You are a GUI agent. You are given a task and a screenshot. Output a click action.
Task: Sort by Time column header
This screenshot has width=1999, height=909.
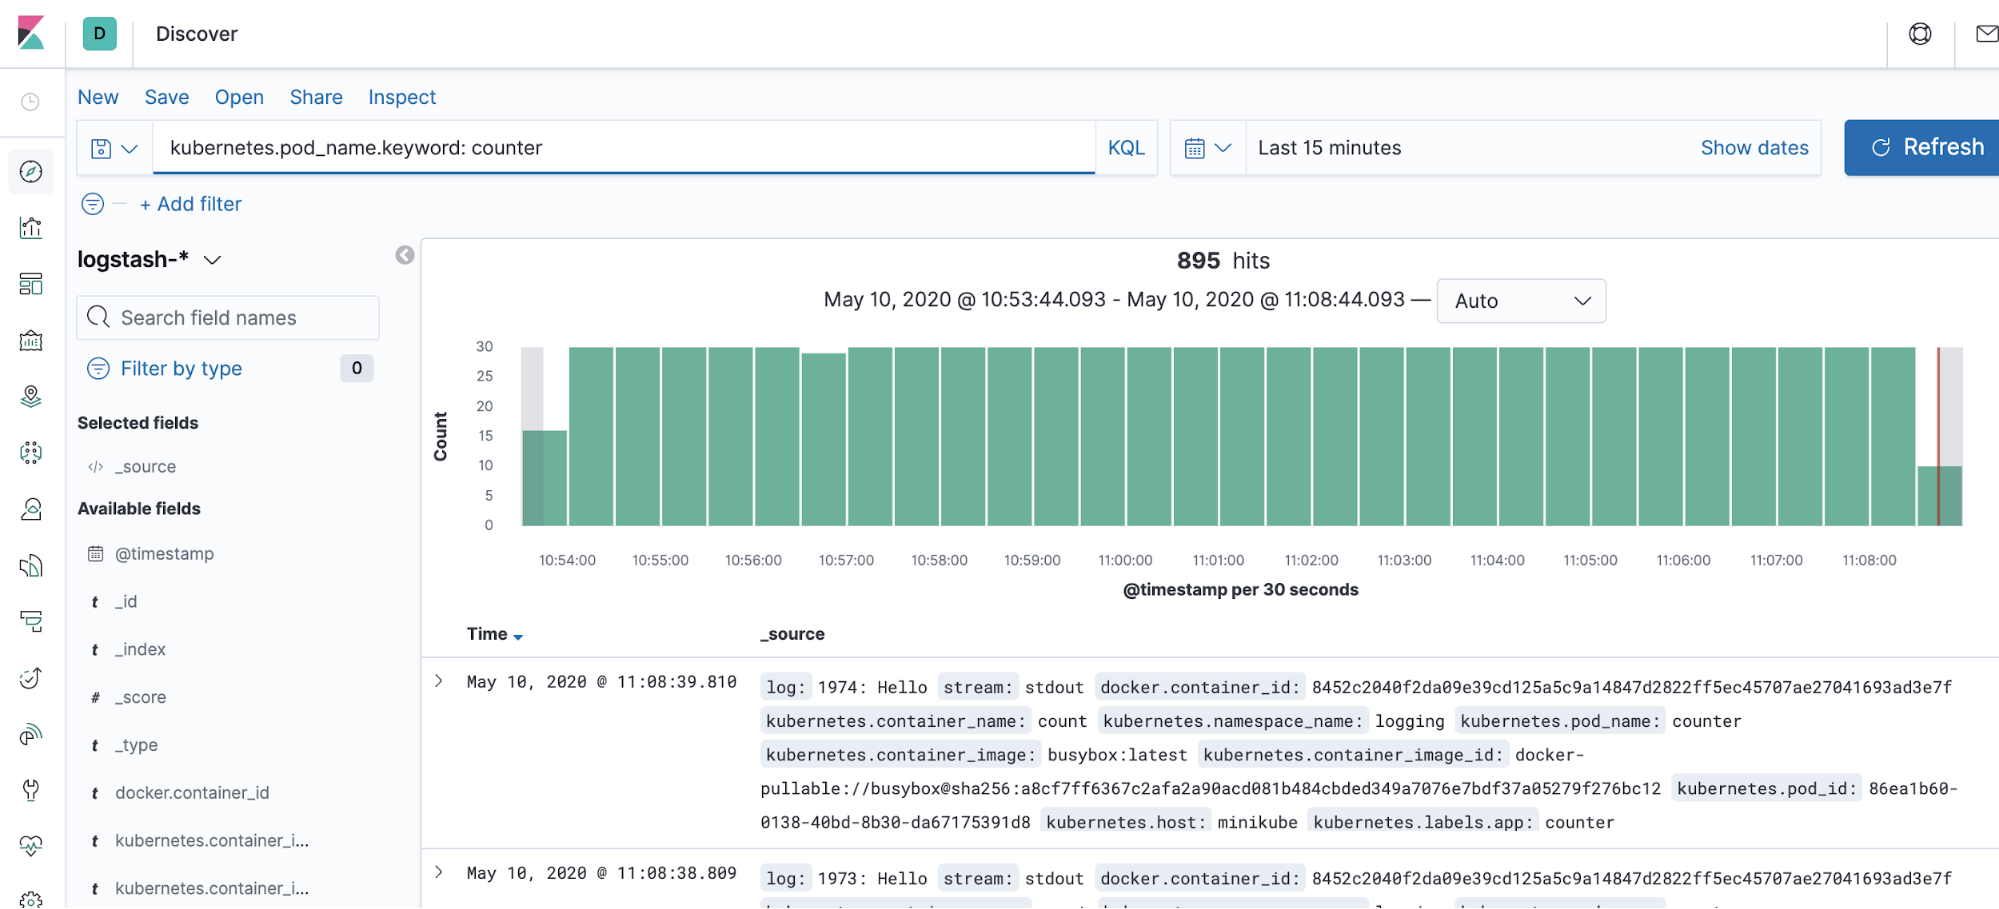494,634
